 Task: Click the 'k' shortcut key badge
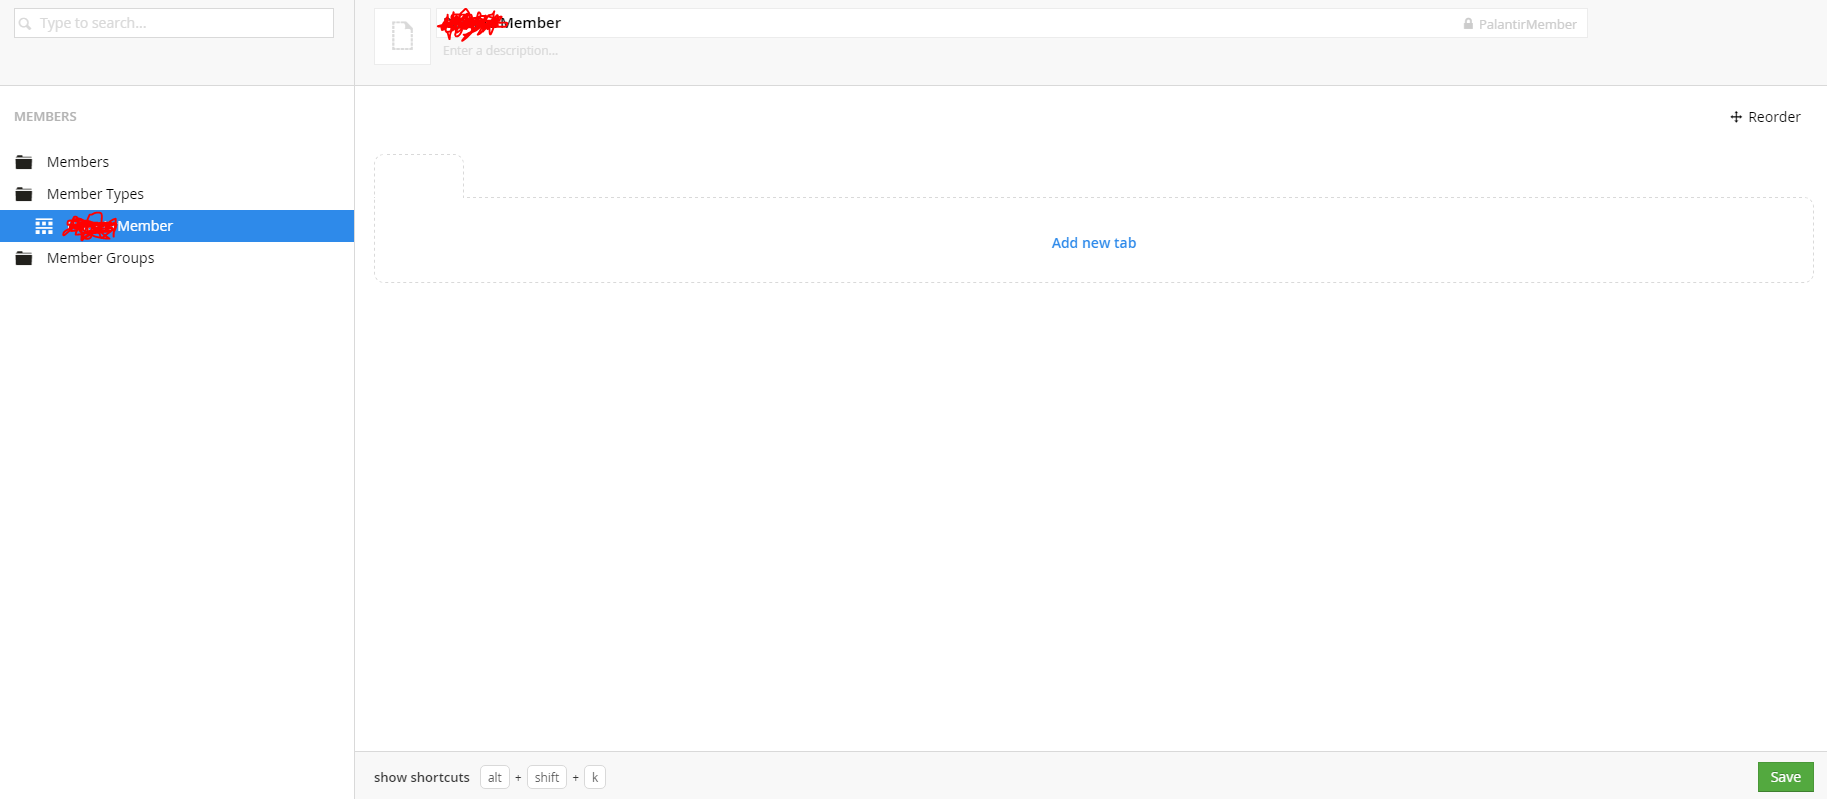point(595,777)
